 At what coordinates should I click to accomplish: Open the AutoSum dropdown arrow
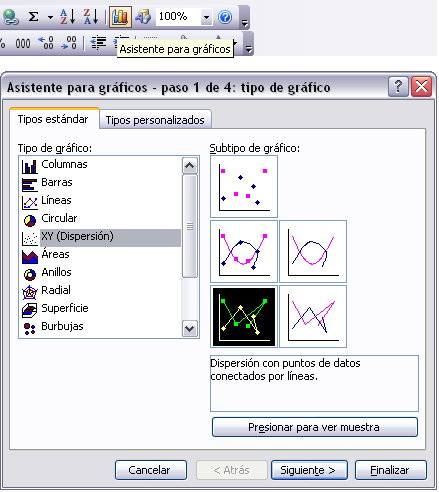(x=50, y=17)
